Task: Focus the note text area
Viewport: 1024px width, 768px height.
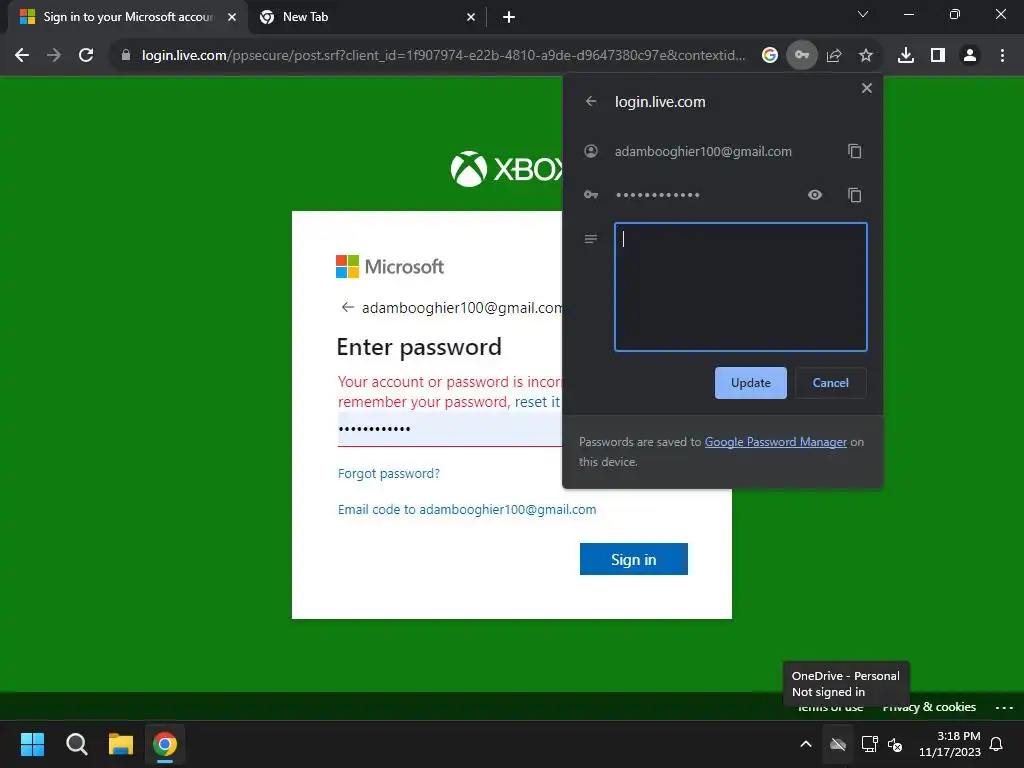Action: pyautogui.click(x=741, y=287)
